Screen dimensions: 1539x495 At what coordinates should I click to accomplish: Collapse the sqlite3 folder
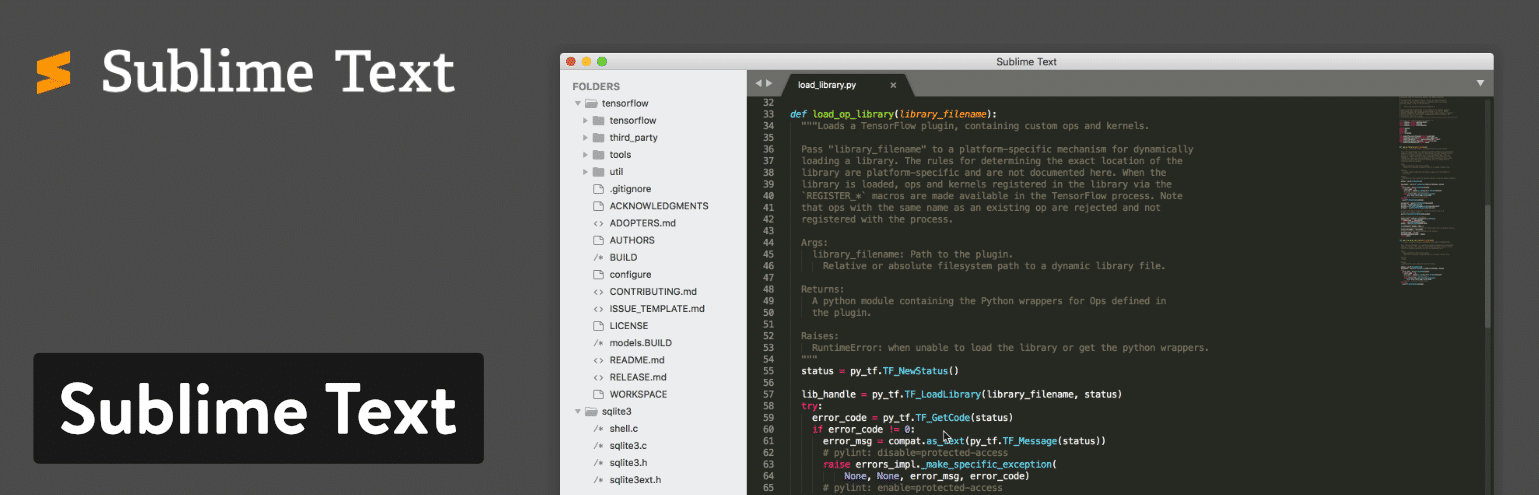point(577,411)
